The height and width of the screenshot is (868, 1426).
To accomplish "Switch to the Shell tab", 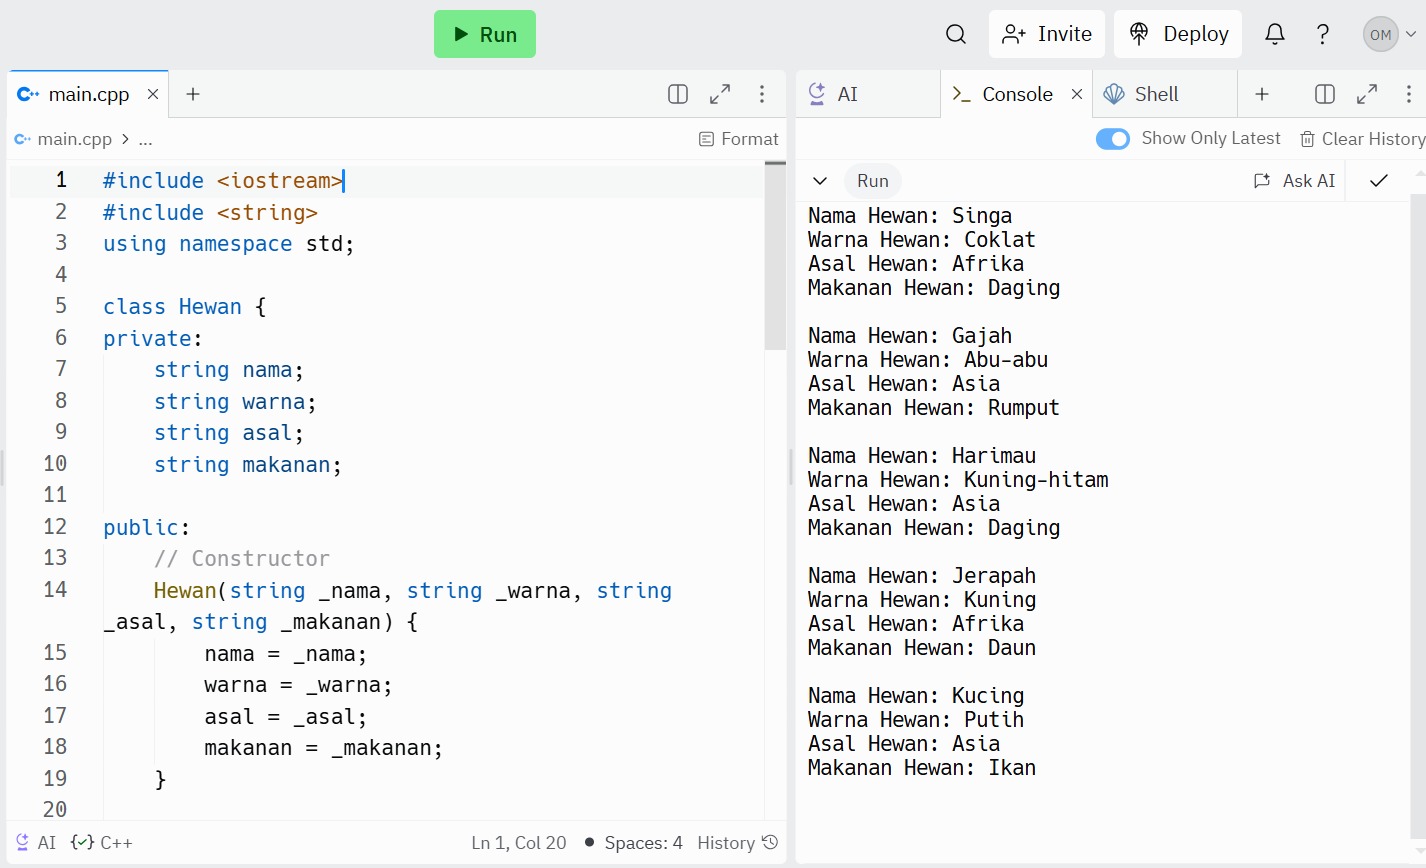I will coord(1156,94).
